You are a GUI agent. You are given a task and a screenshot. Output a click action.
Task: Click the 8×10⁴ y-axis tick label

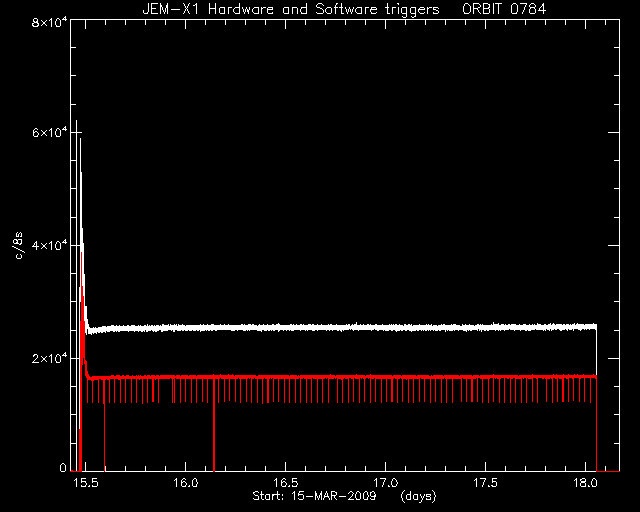pos(49,22)
